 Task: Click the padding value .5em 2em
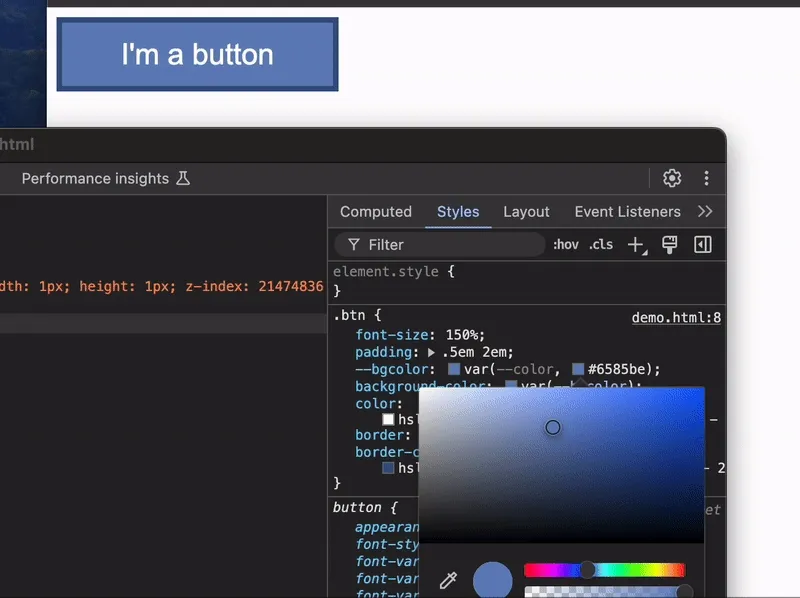click(x=474, y=352)
